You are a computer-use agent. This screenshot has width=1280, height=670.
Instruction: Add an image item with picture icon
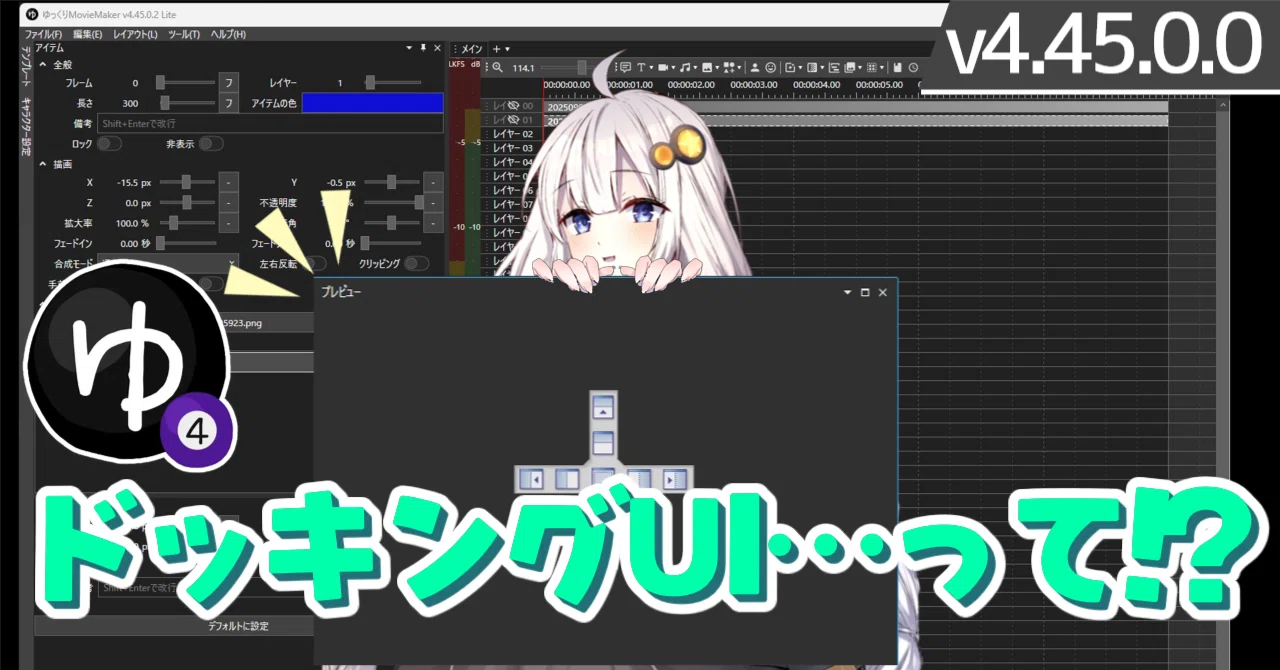(707, 67)
